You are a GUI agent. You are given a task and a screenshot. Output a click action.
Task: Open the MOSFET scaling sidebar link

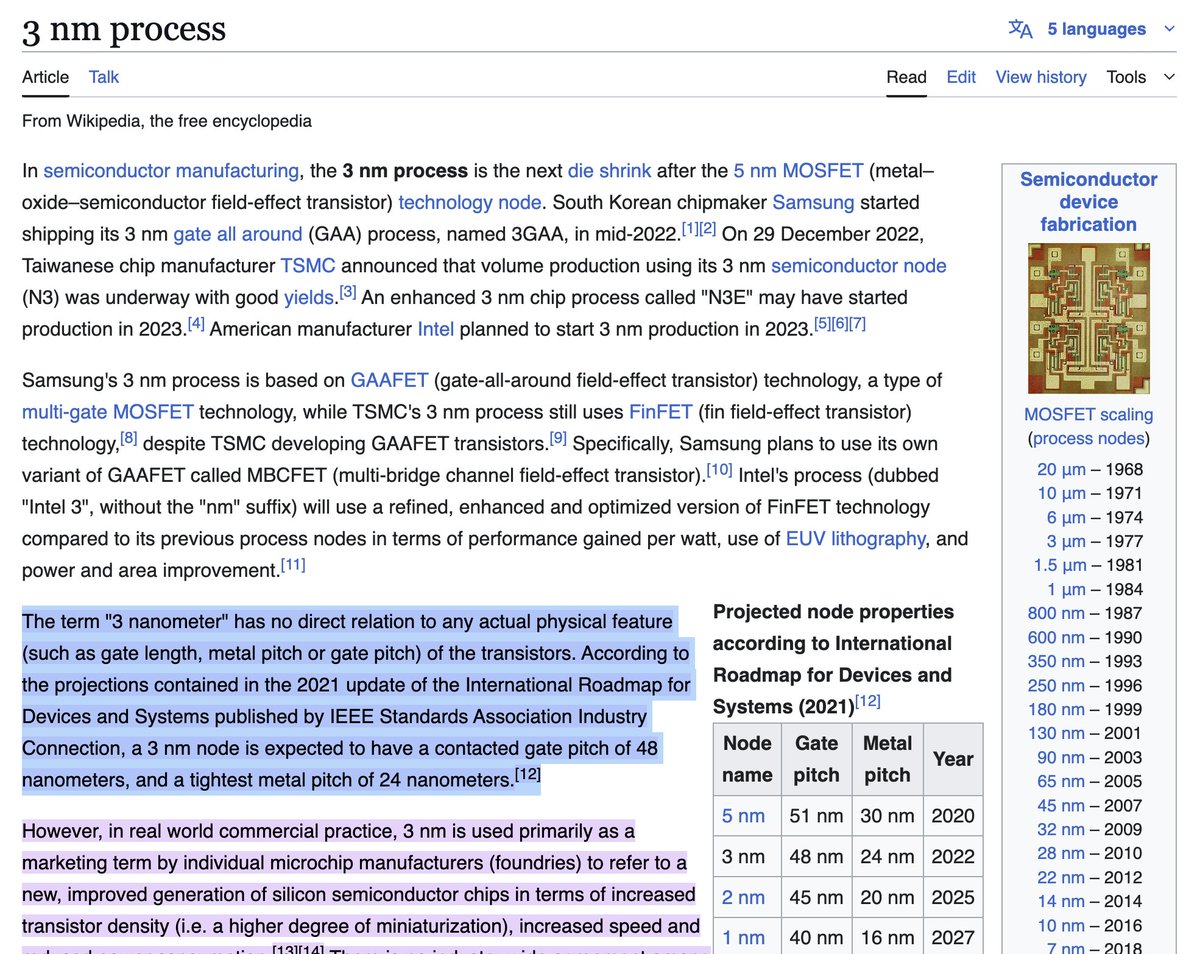coord(1089,415)
